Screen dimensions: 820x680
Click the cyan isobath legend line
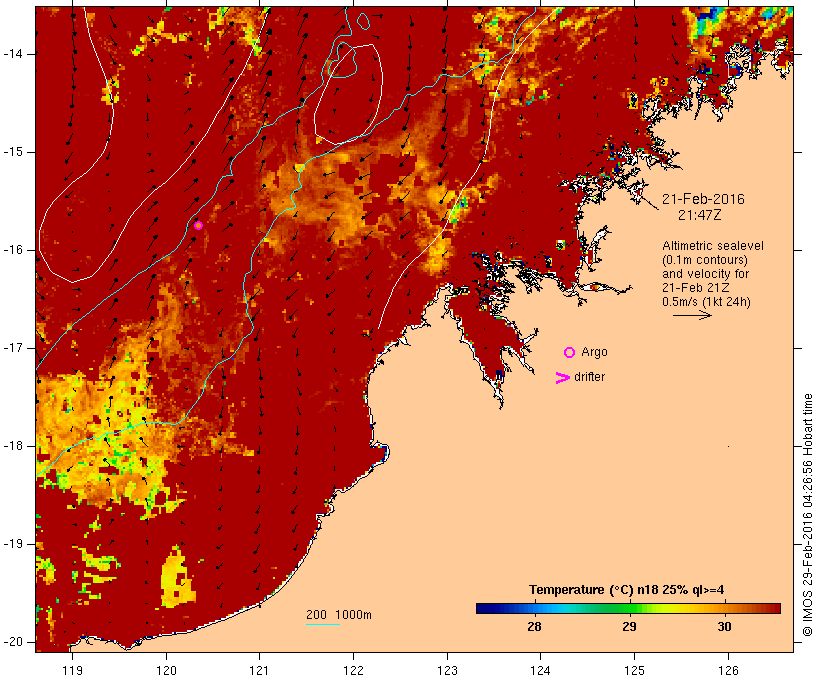tap(323, 625)
